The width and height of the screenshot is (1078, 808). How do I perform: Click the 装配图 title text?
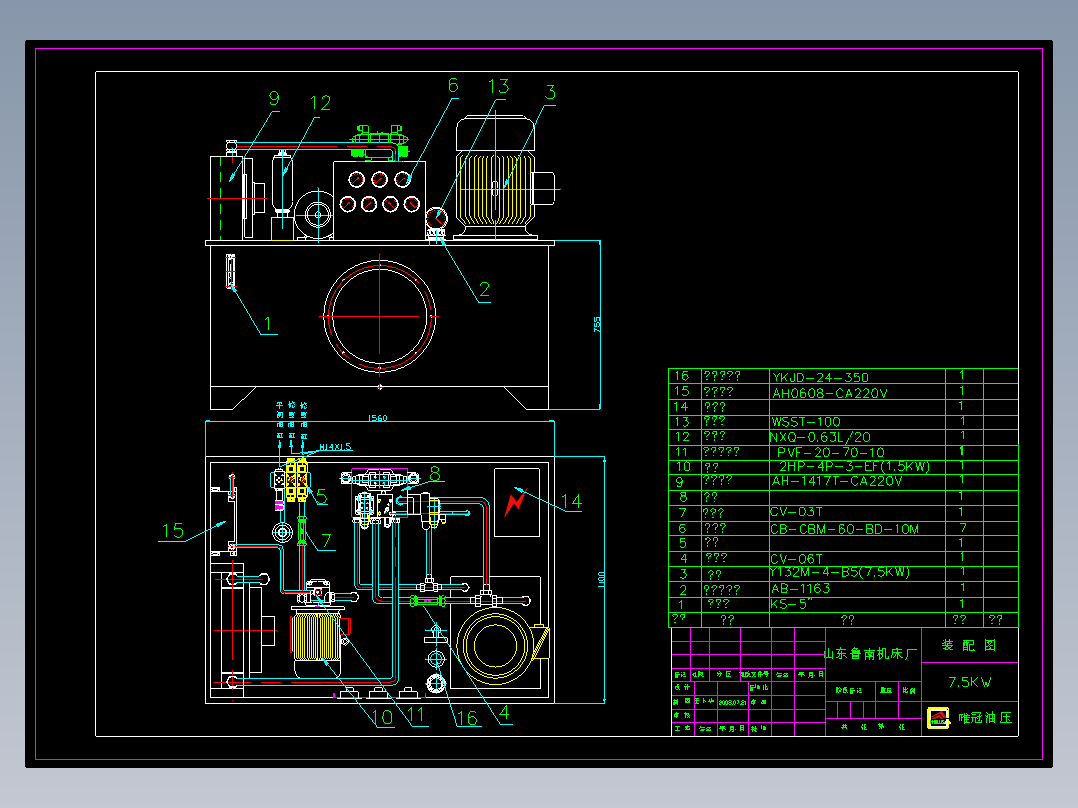[969, 645]
